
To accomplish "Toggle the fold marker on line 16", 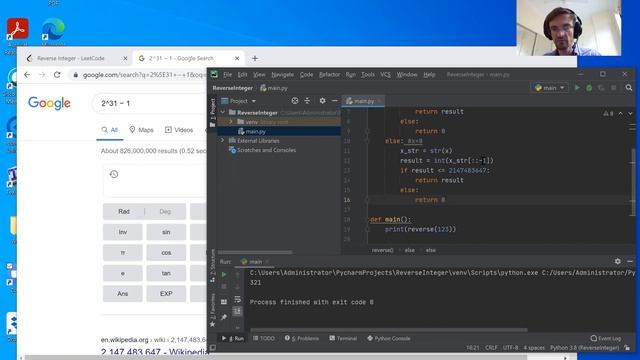I will tap(367, 200).
